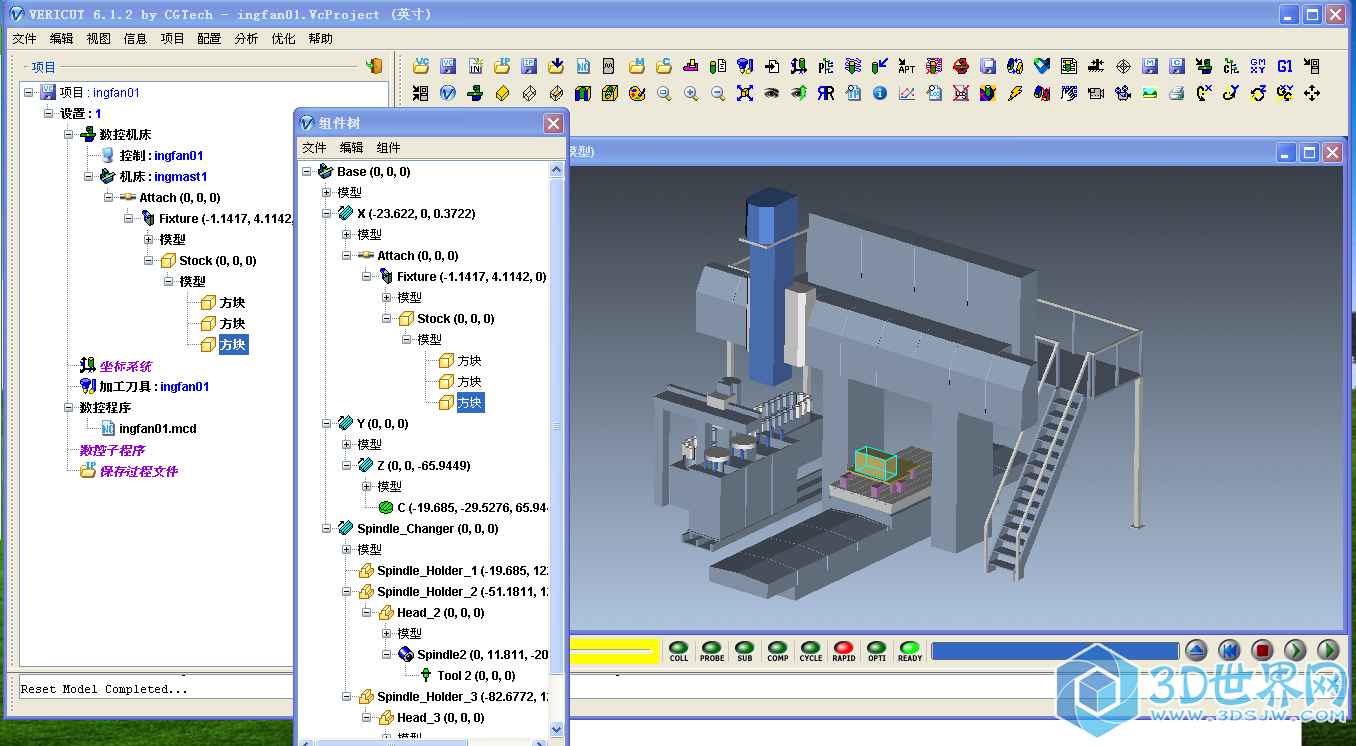Click the video camera record icon
This screenshot has width=1356, height=746.
pos(1096,93)
